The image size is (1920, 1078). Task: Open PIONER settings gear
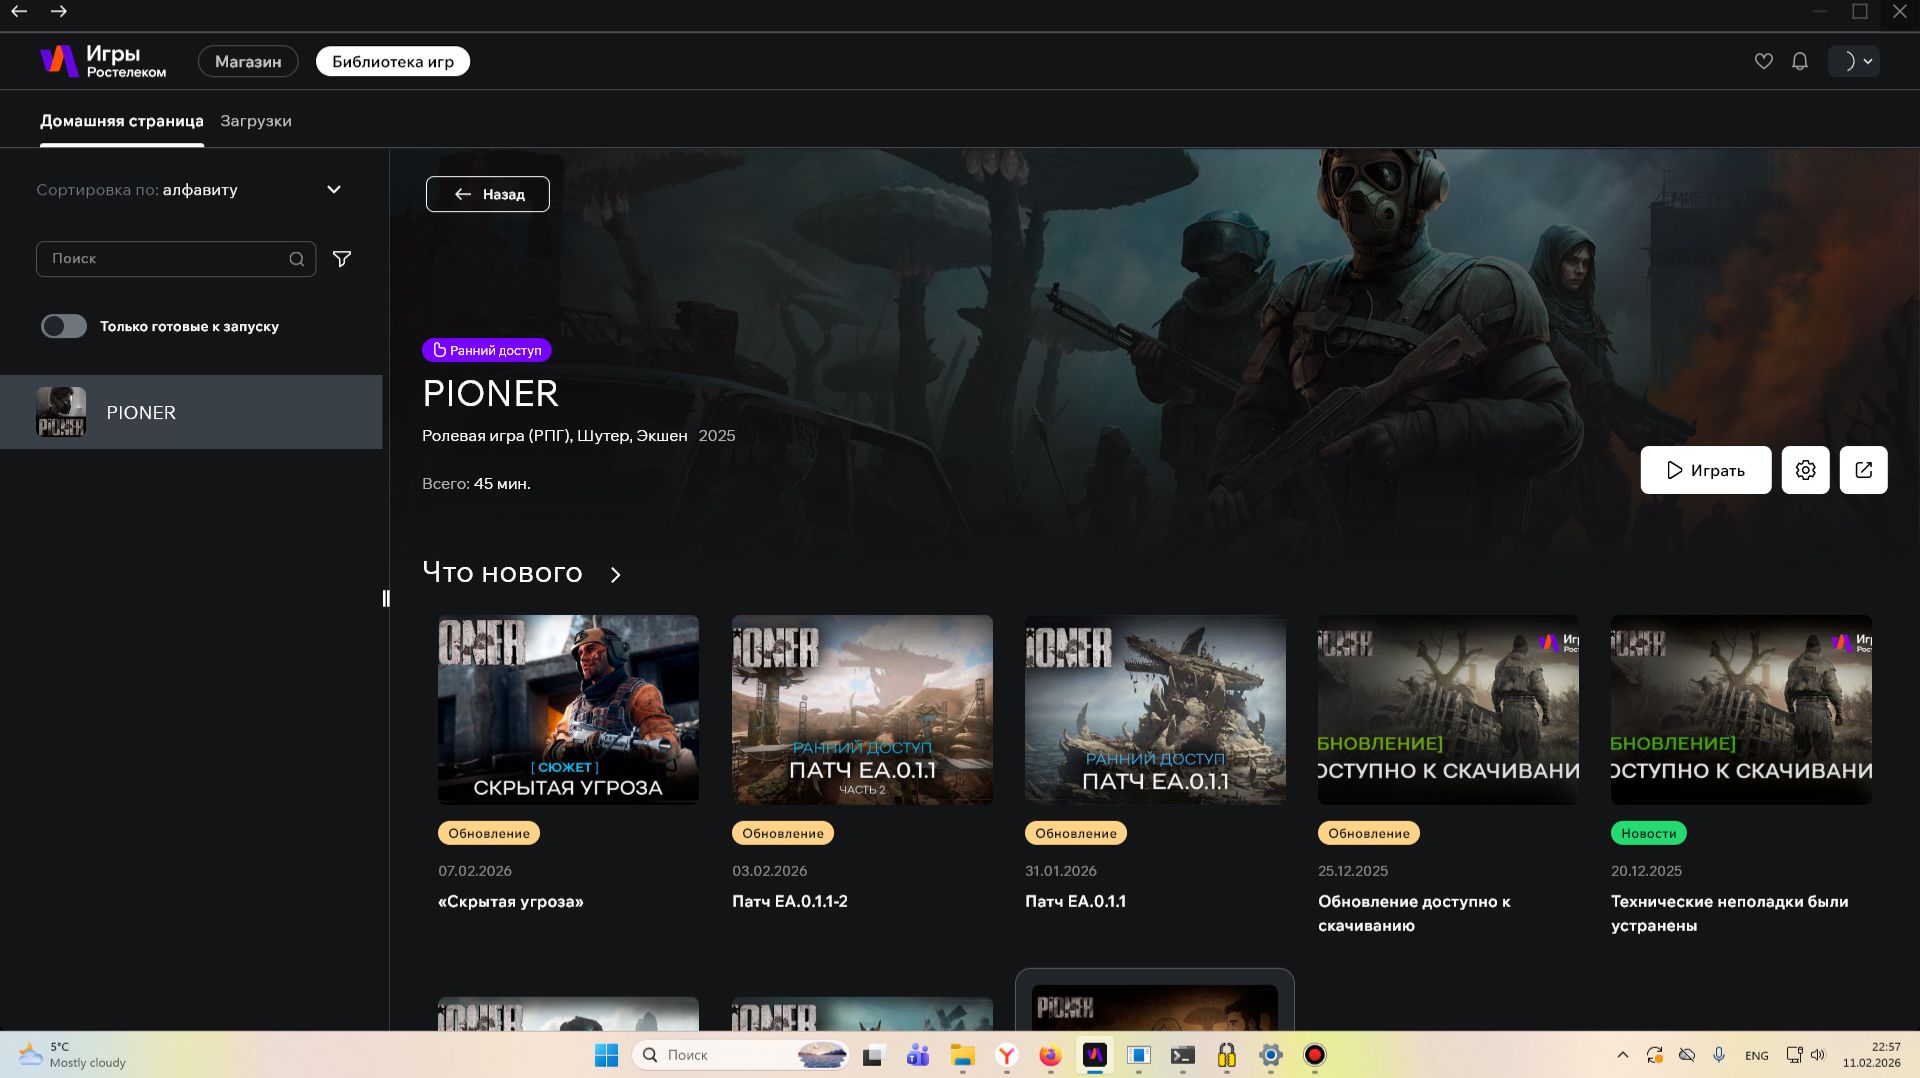point(1806,470)
